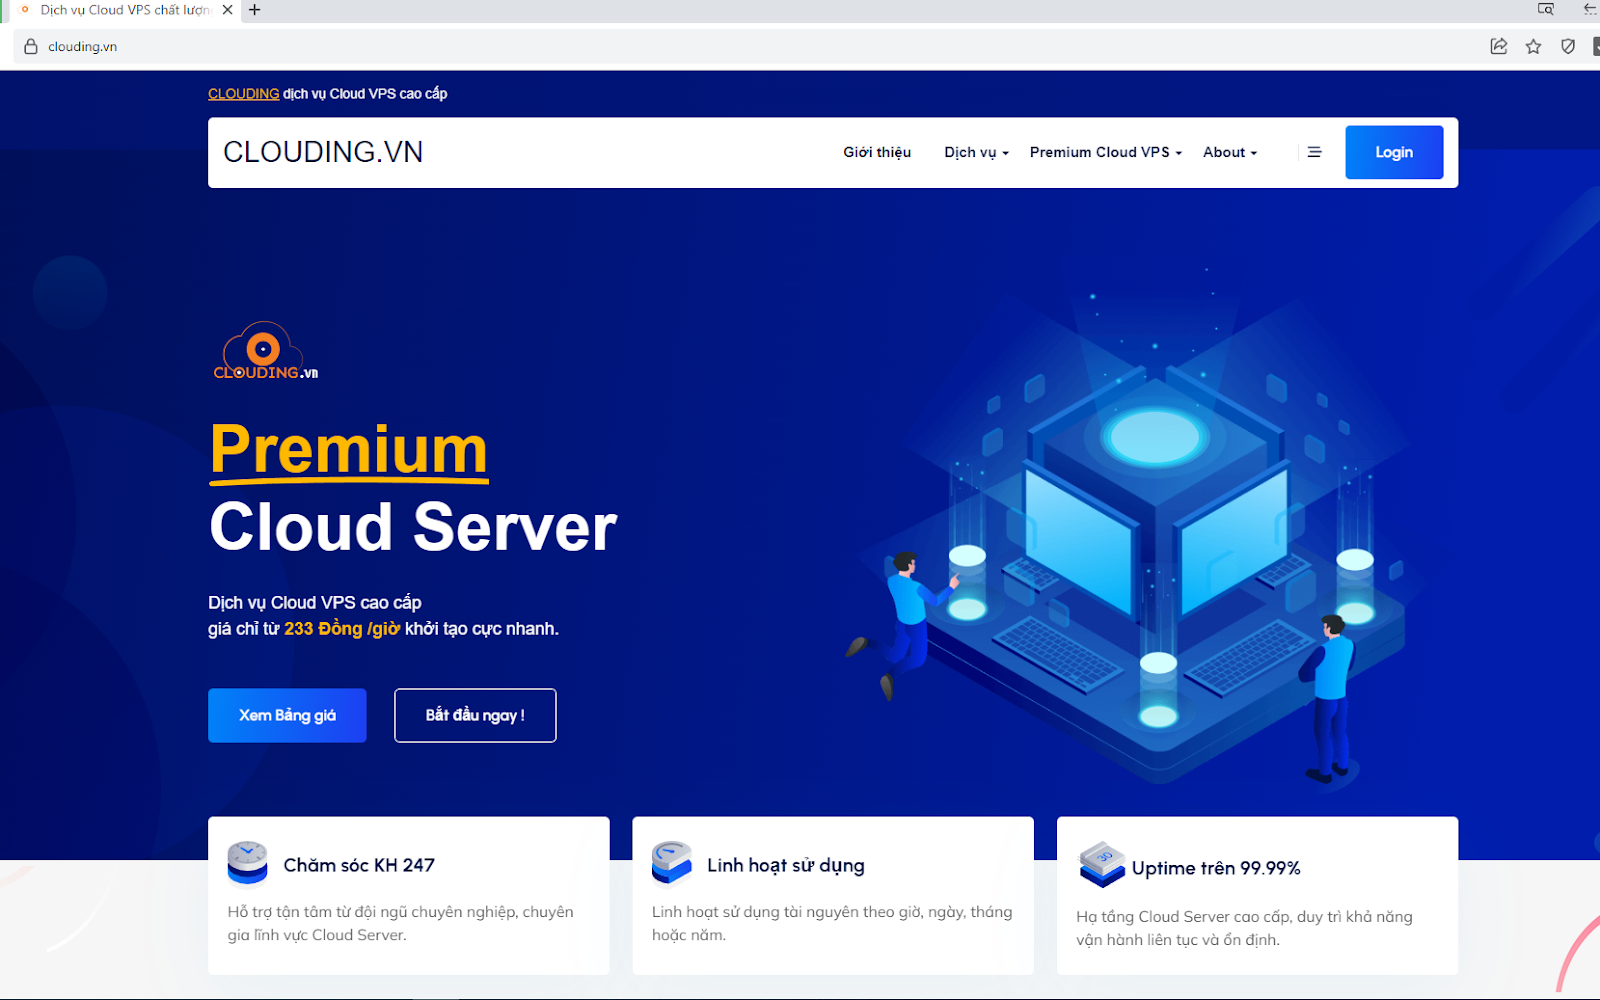Open the hamburger menu next to Login

pyautogui.click(x=1314, y=151)
